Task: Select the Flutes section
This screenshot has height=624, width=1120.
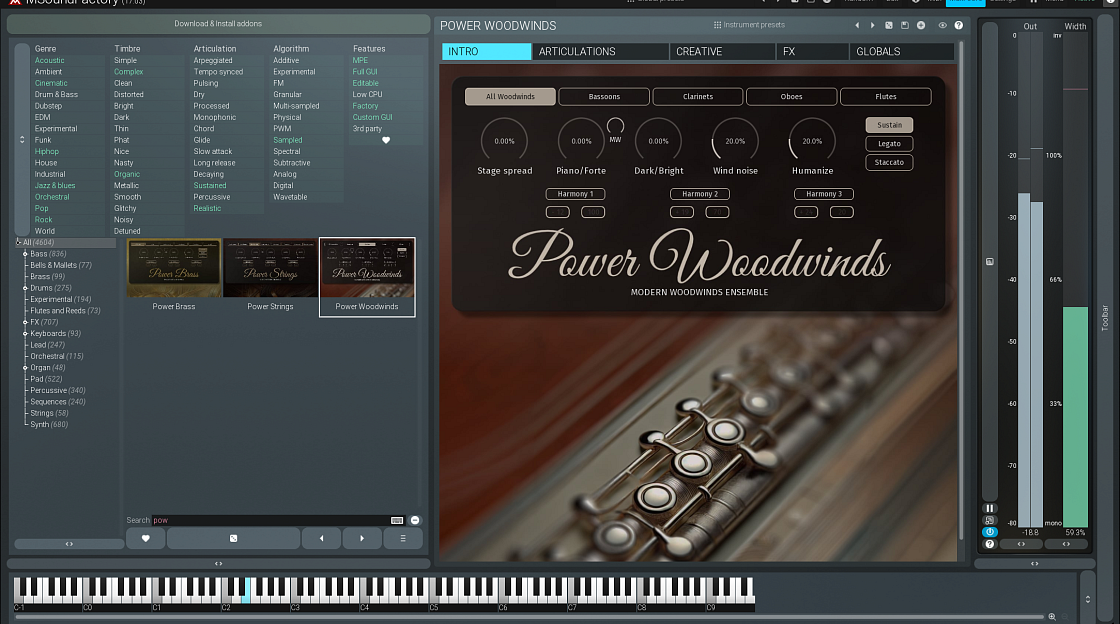Action: click(x=886, y=96)
